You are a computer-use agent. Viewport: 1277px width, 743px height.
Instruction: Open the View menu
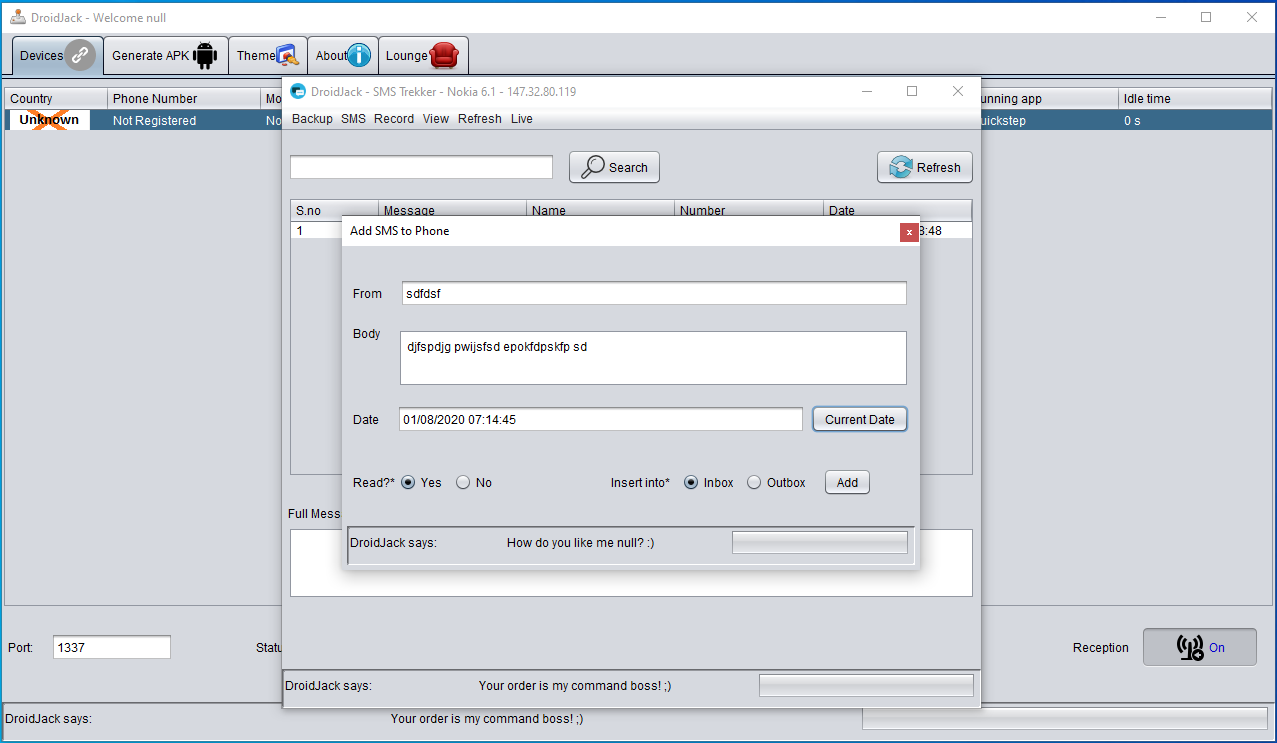pos(436,119)
